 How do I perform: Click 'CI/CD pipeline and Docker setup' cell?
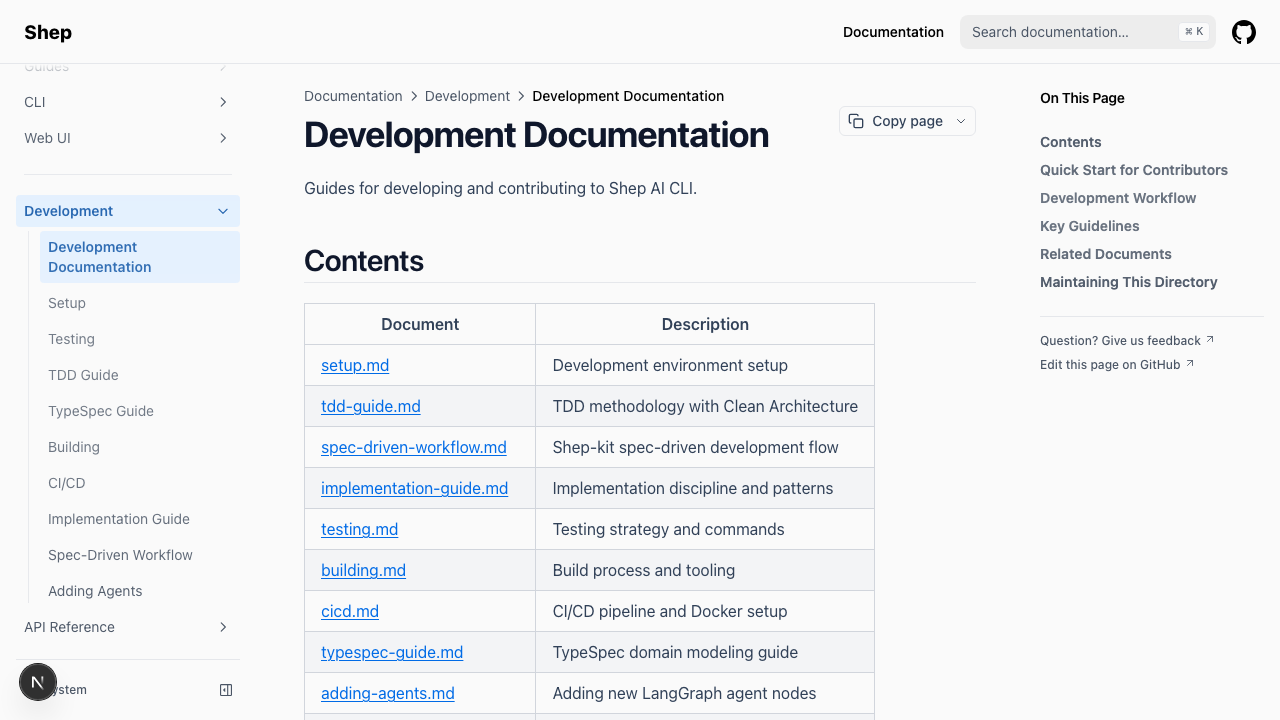pos(705,611)
